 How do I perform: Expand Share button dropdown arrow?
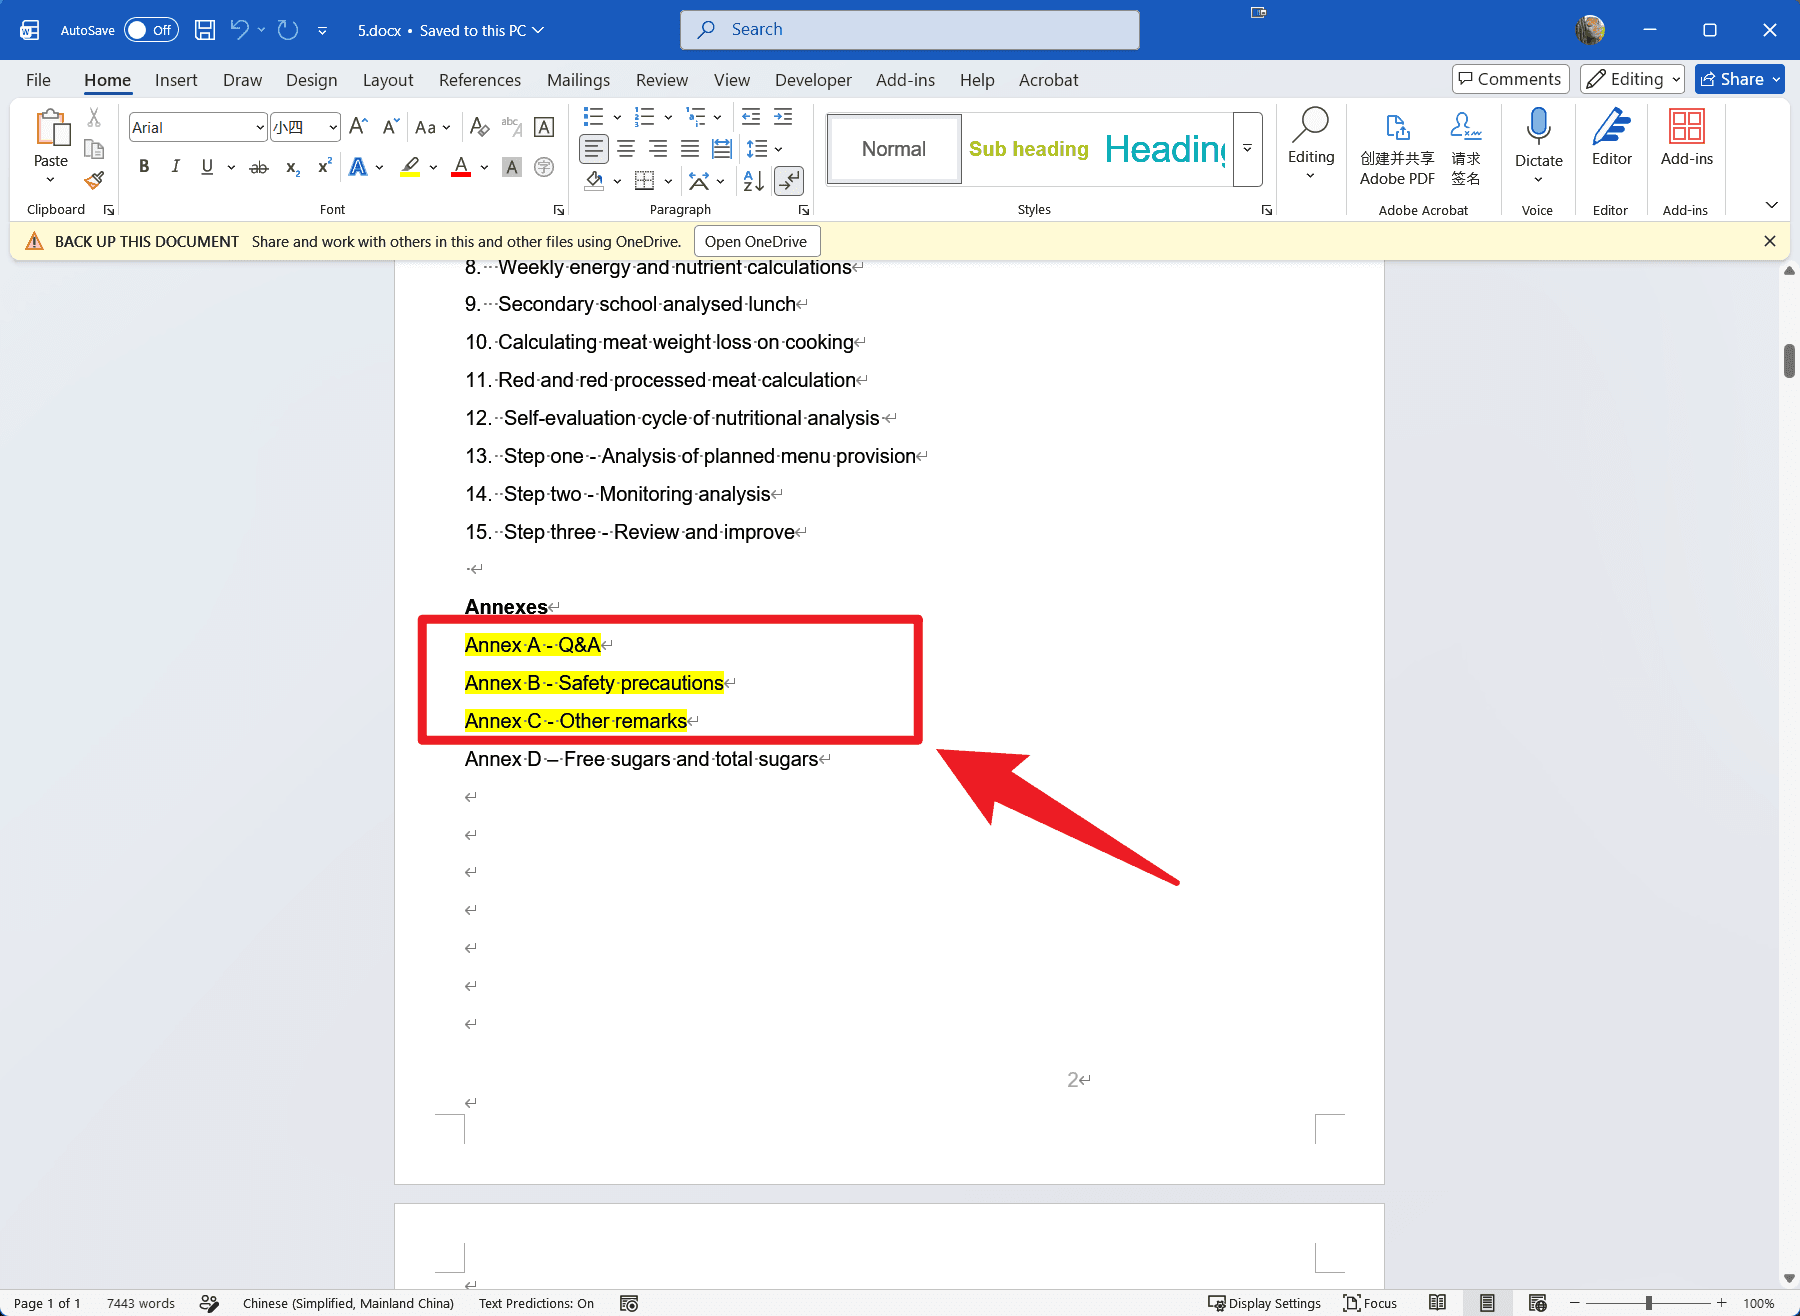pos(1776,79)
